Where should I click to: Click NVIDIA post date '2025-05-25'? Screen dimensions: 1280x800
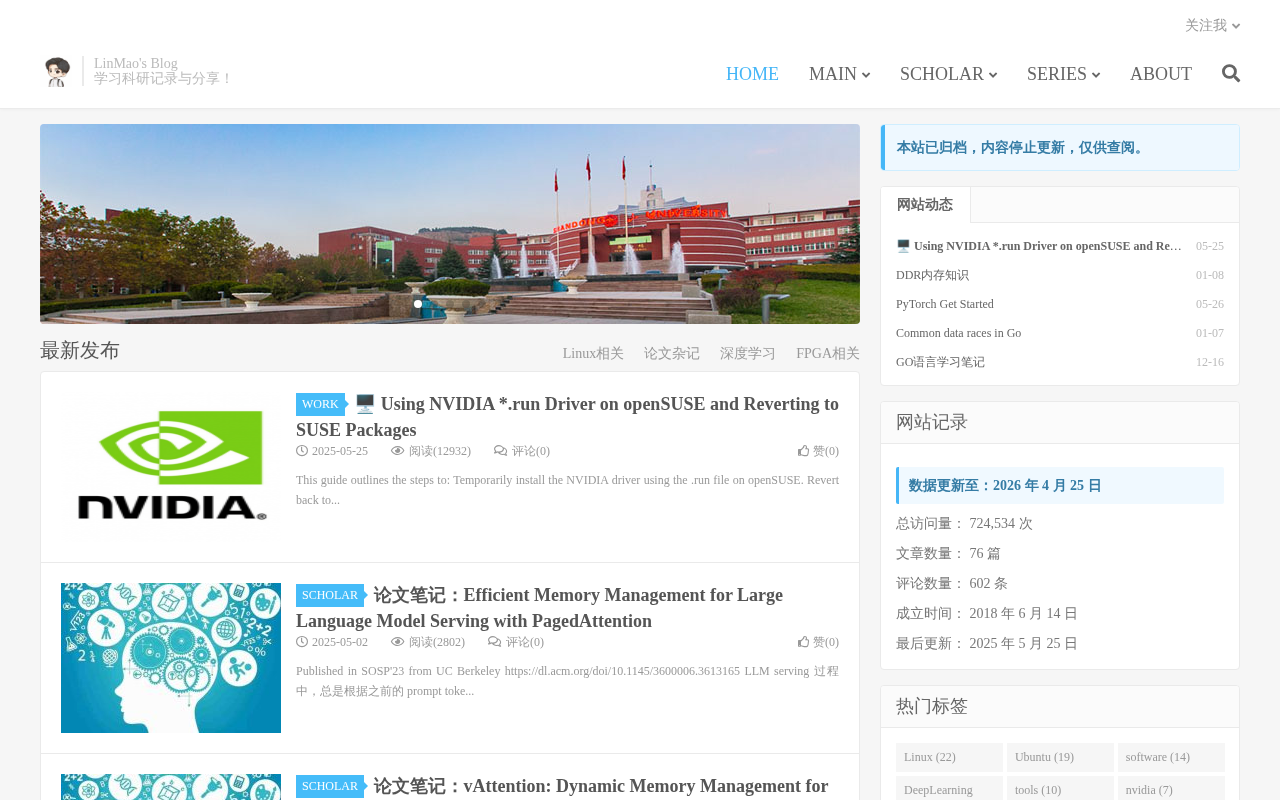[340, 451]
